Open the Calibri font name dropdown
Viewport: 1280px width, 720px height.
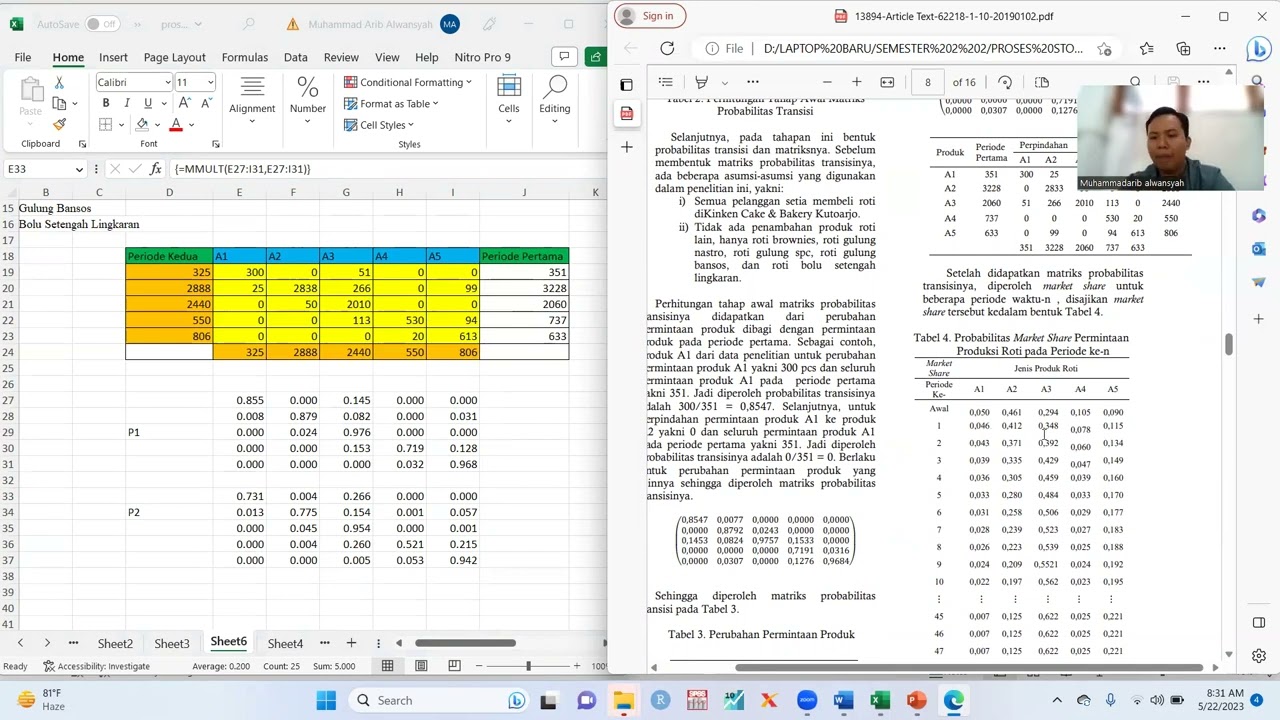166,83
